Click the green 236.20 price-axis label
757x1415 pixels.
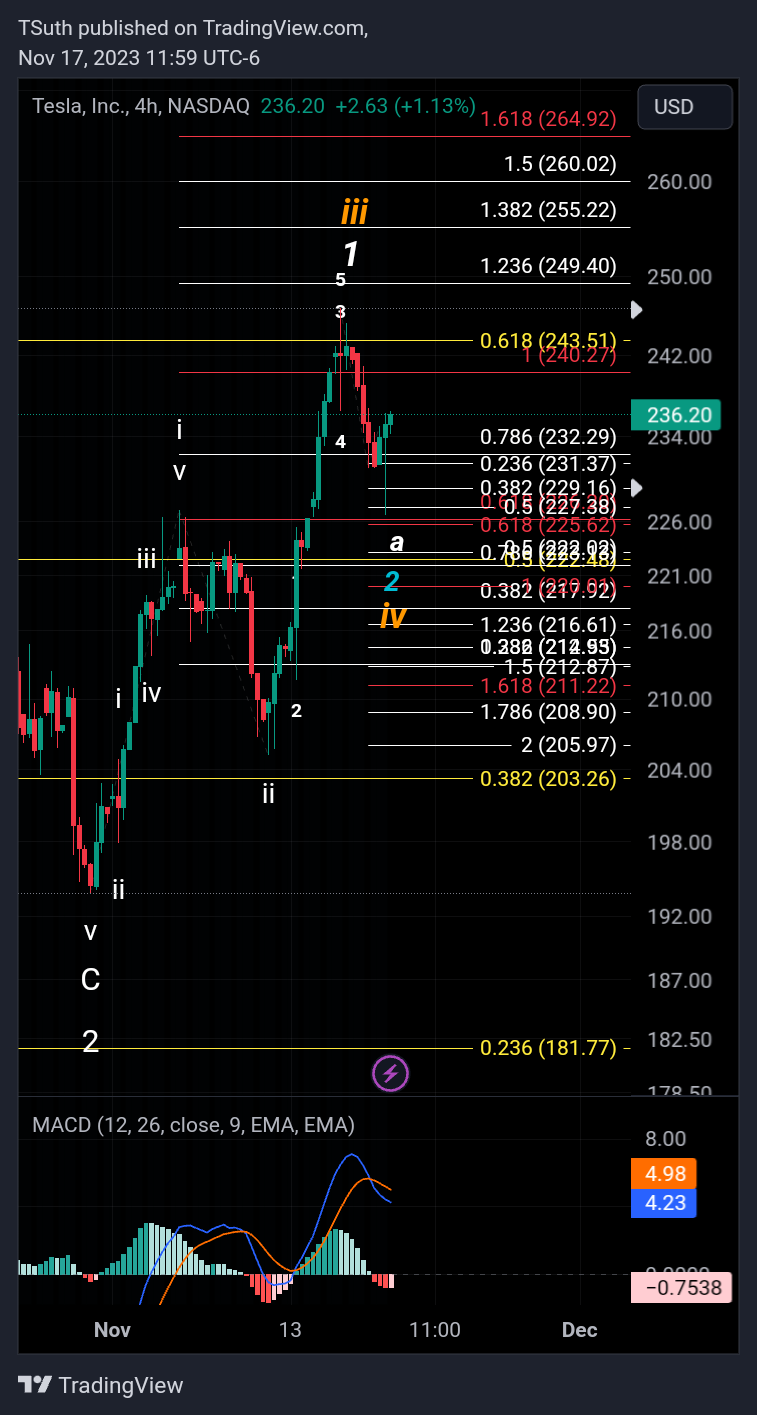pos(678,415)
